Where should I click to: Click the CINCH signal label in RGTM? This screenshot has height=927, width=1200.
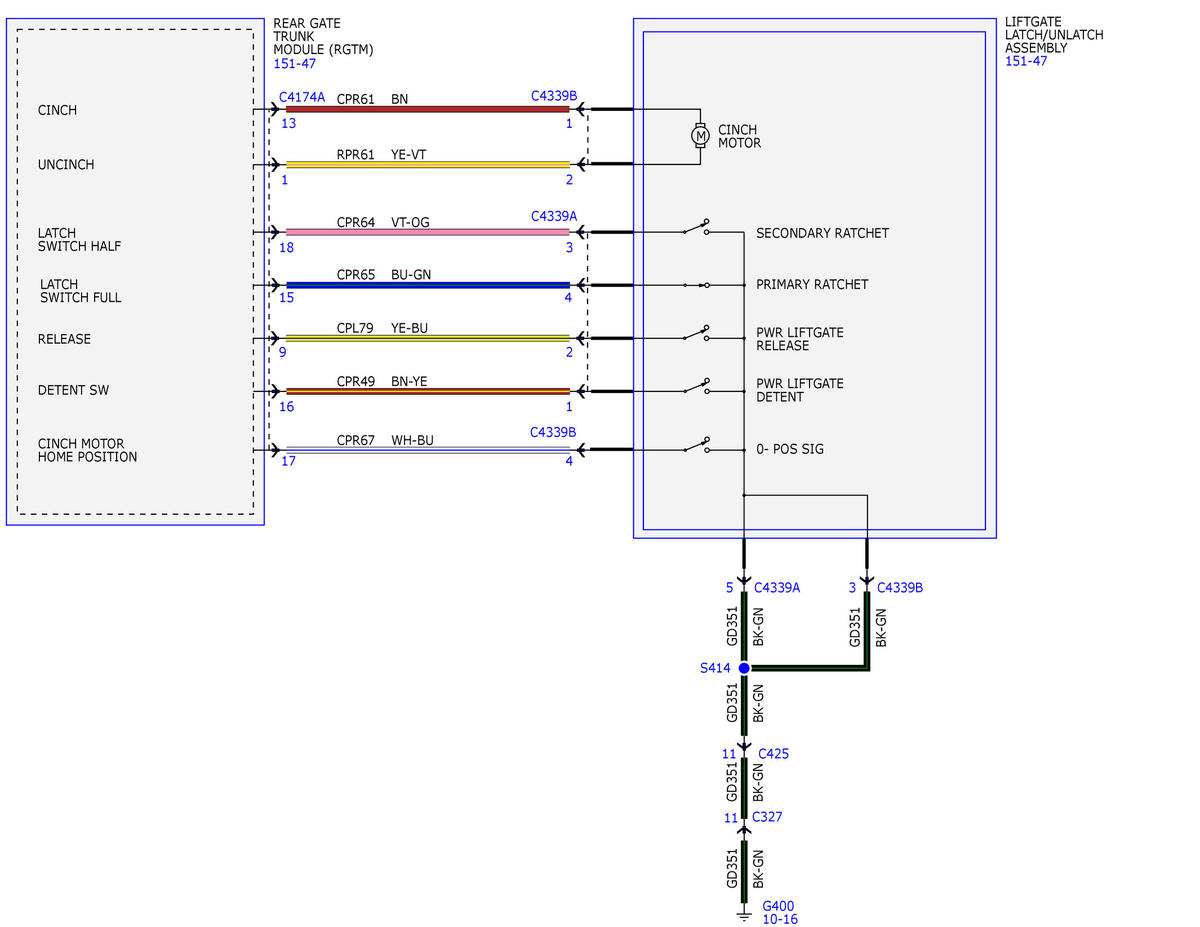coord(57,110)
